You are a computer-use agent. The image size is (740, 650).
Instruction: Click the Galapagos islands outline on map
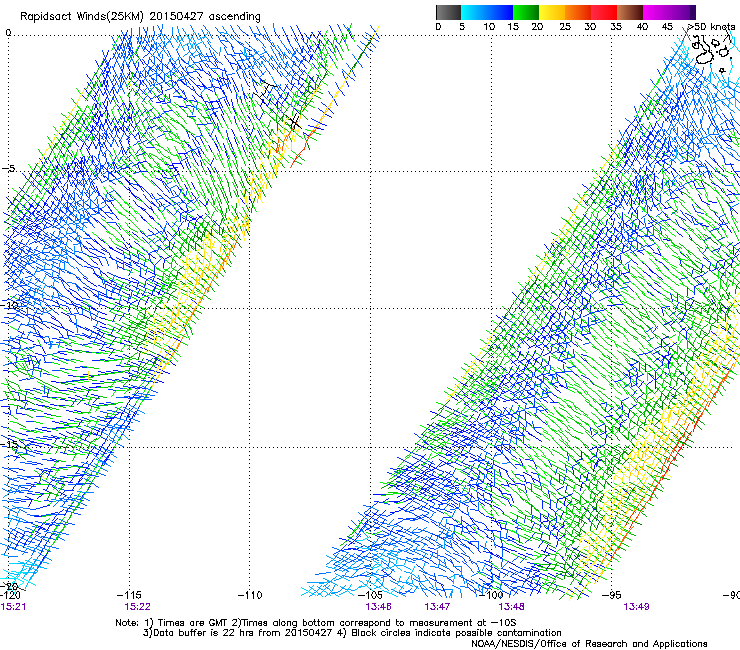(710, 52)
